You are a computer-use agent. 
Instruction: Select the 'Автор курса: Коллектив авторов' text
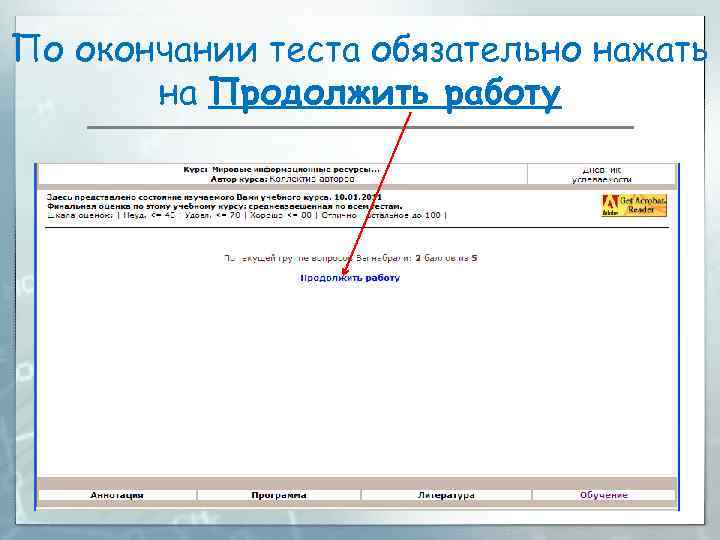(x=282, y=179)
